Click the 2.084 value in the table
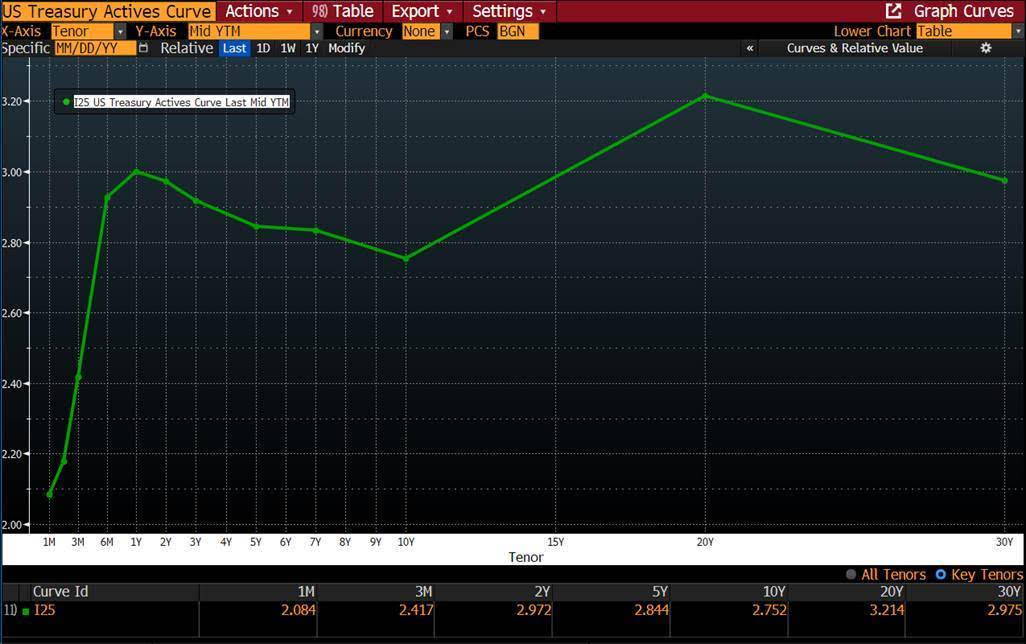The height and width of the screenshot is (644, 1026). (x=298, y=610)
